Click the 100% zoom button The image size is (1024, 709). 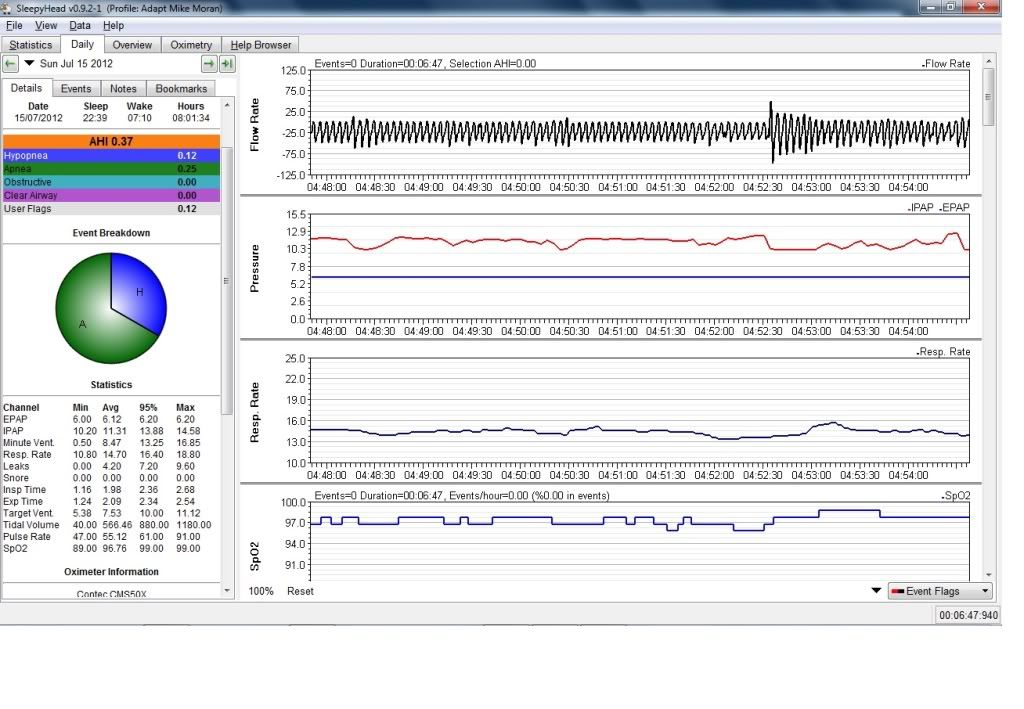click(x=261, y=591)
